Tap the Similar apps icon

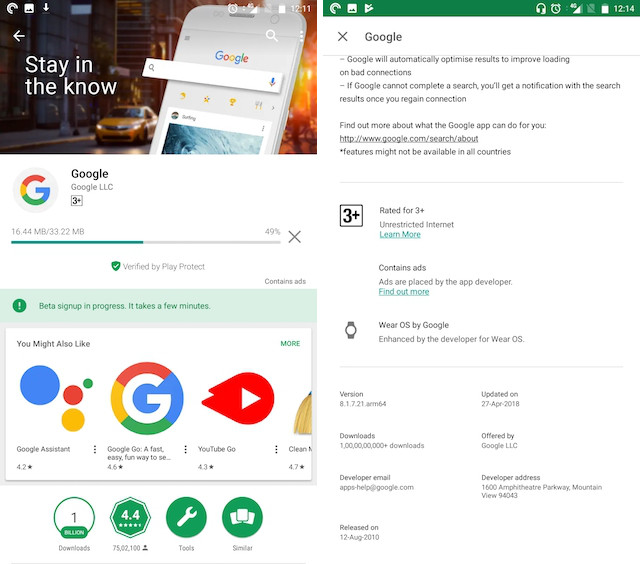pyautogui.click(x=242, y=517)
